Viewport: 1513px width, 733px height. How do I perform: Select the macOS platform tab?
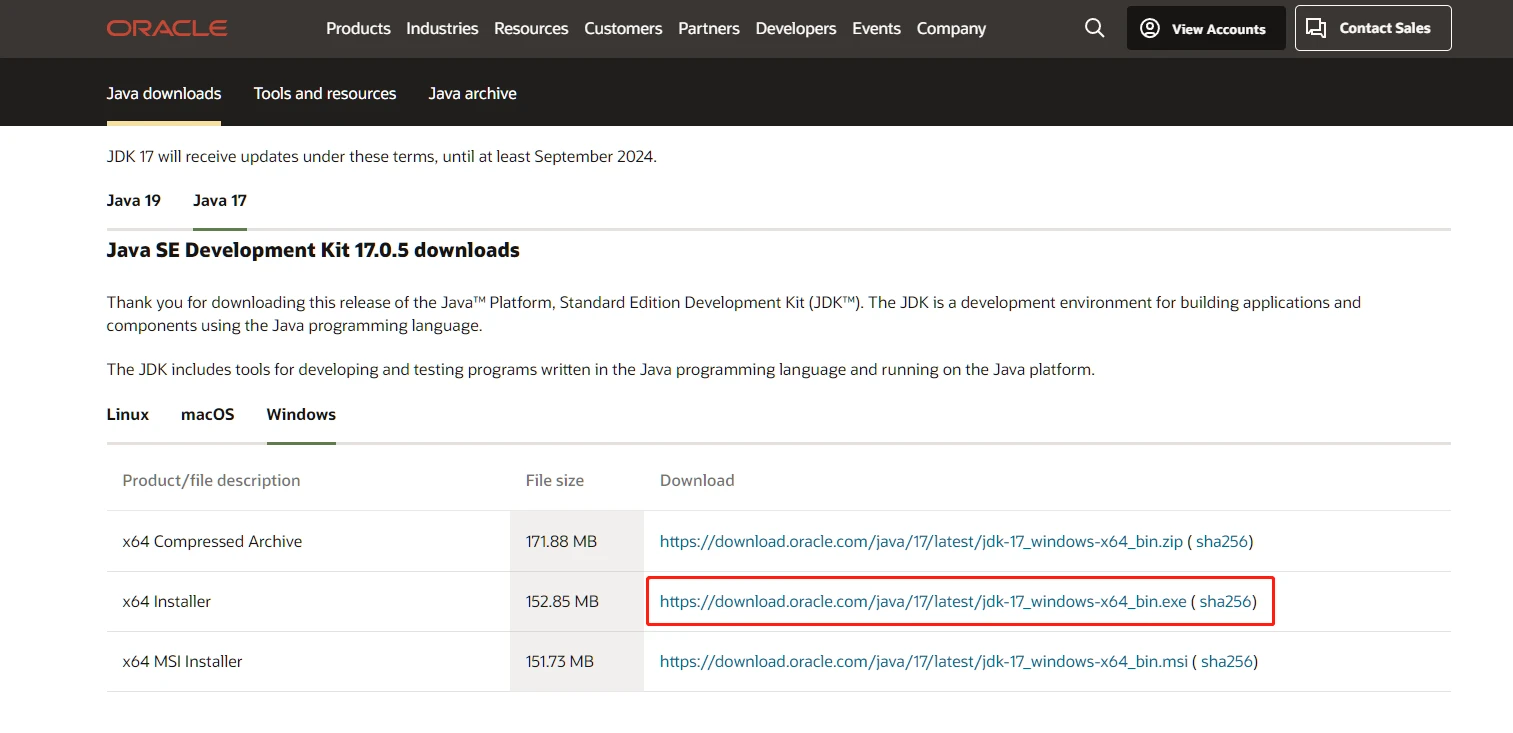[208, 414]
